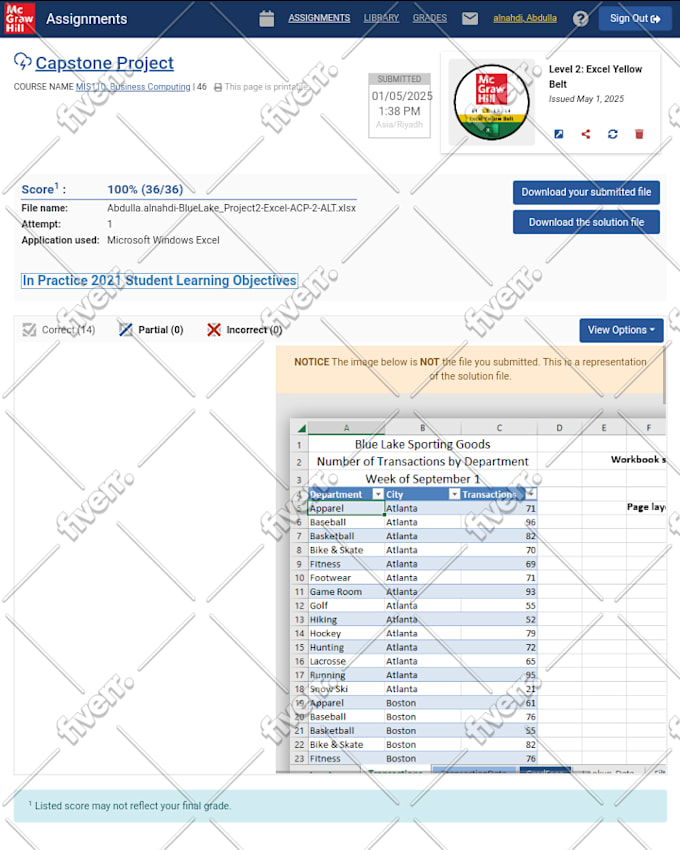Select the Hockey department cell

(x=347, y=634)
